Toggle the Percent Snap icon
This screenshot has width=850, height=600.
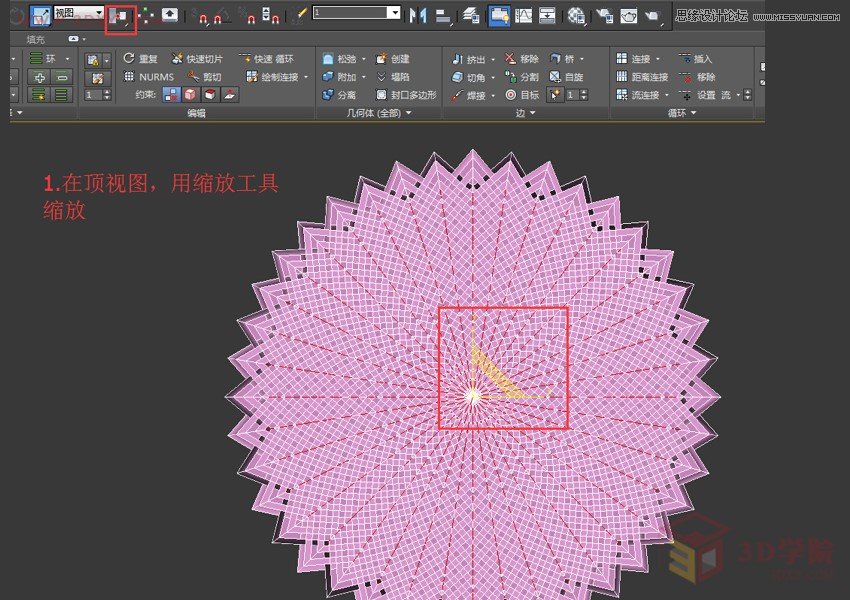click(248, 16)
